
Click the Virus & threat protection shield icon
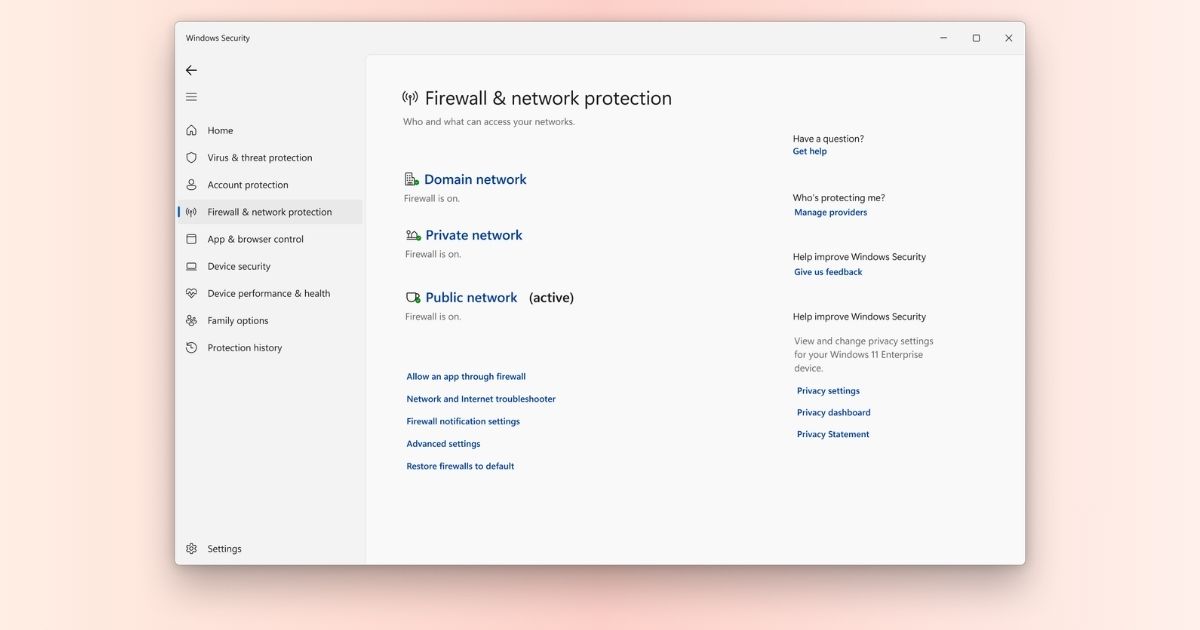pyautogui.click(x=191, y=157)
